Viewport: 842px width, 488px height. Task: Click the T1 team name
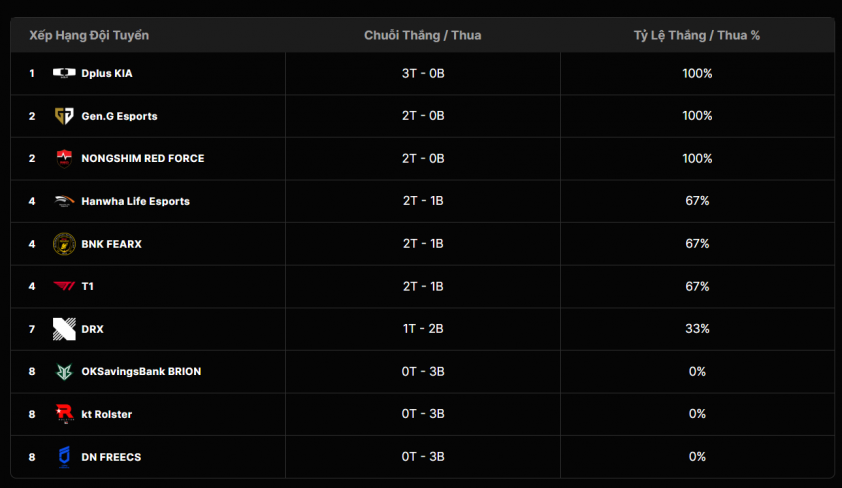[x=88, y=286]
